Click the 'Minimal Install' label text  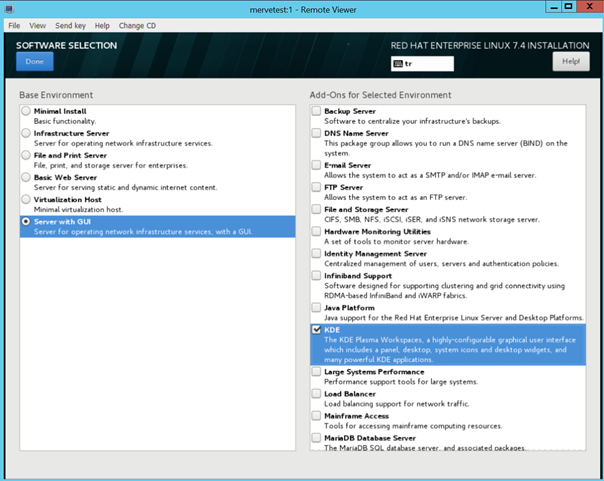(x=60, y=111)
